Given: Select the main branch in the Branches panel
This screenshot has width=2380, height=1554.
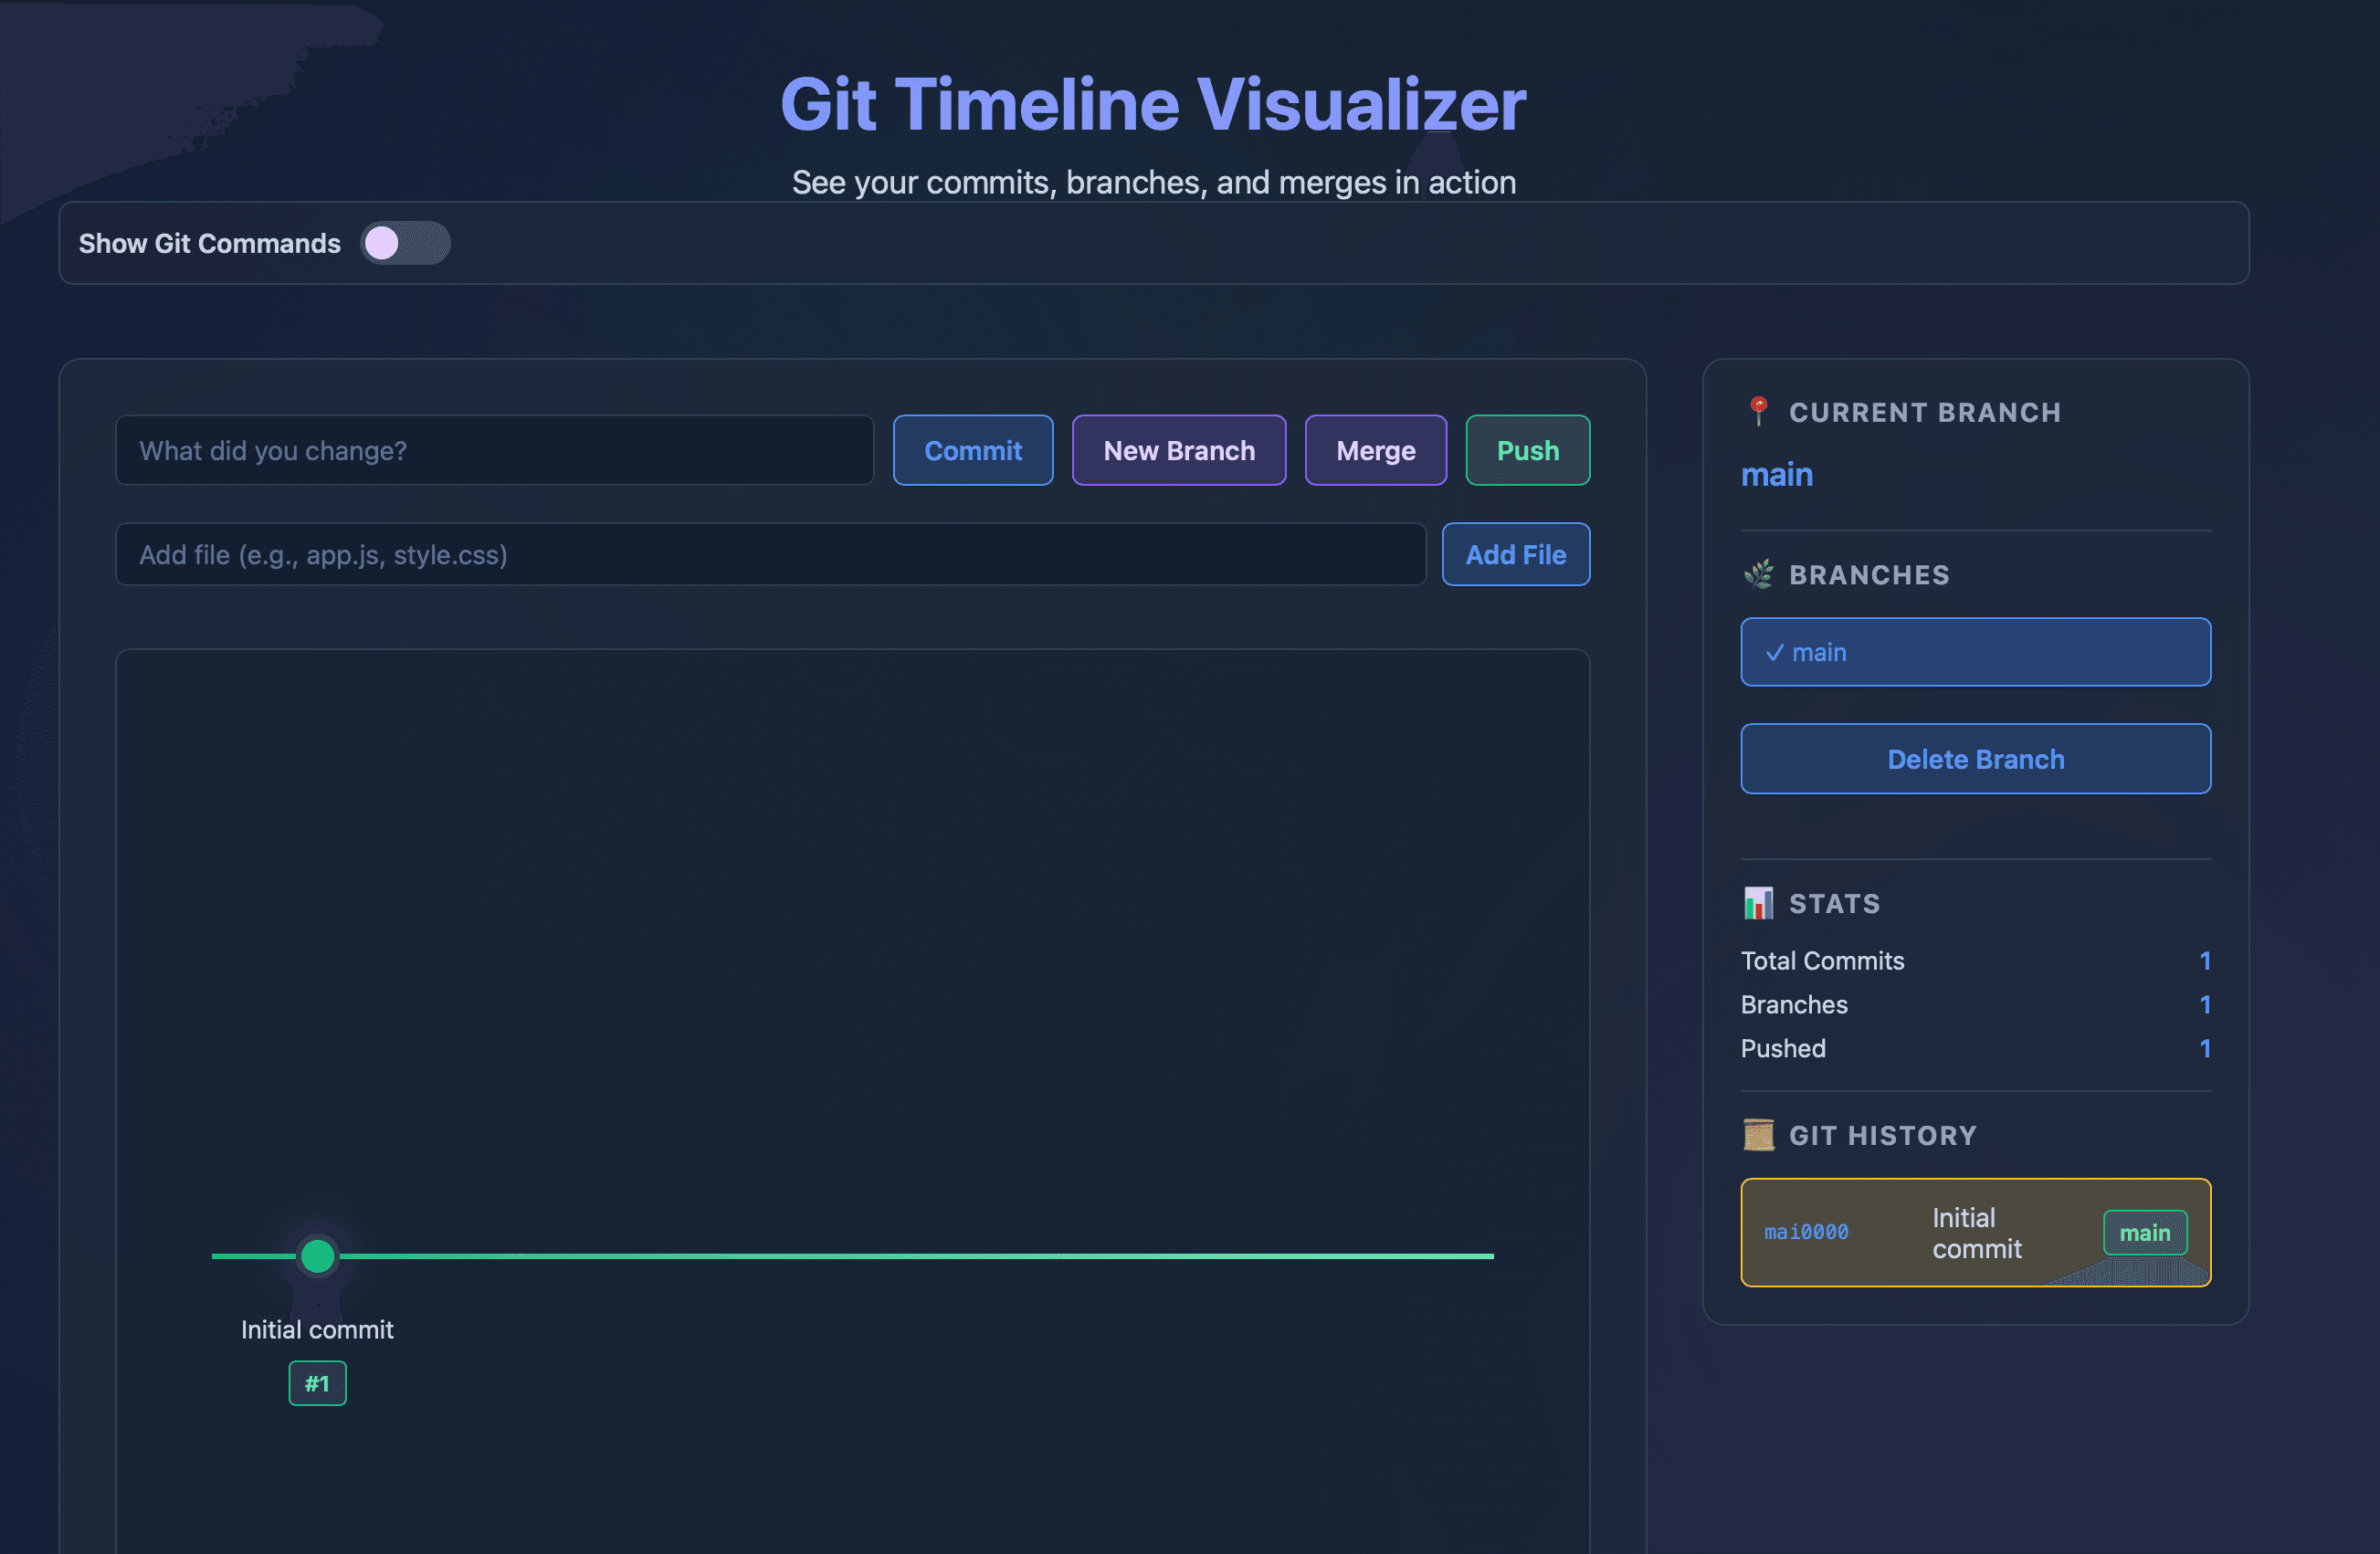Looking at the screenshot, I should pyautogui.click(x=1975, y=652).
